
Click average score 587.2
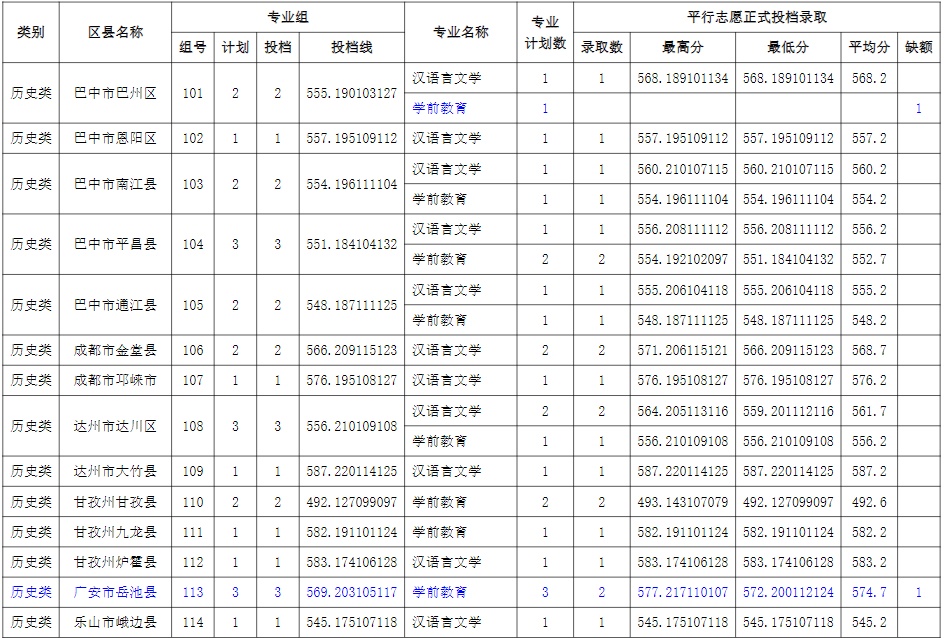point(869,471)
